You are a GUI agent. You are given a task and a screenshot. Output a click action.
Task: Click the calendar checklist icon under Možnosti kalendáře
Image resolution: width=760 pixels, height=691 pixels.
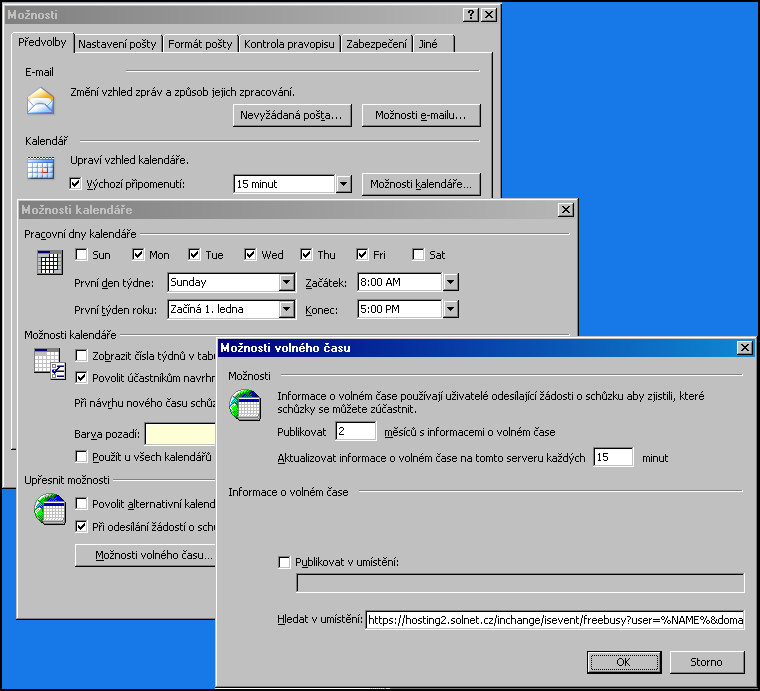pyautogui.click(x=50, y=364)
